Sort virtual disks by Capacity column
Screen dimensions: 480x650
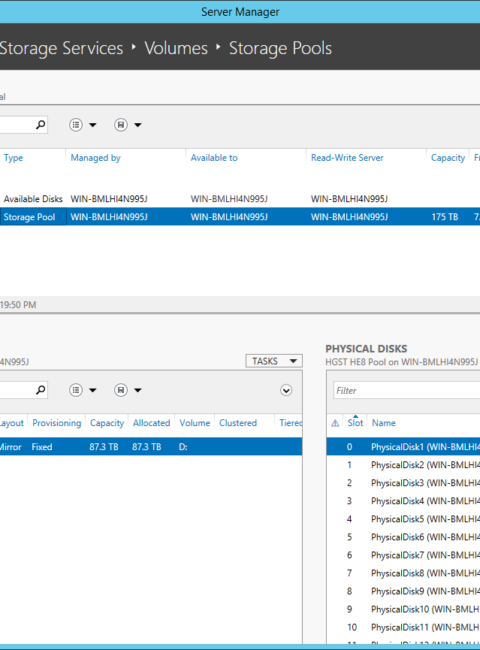click(x=107, y=423)
